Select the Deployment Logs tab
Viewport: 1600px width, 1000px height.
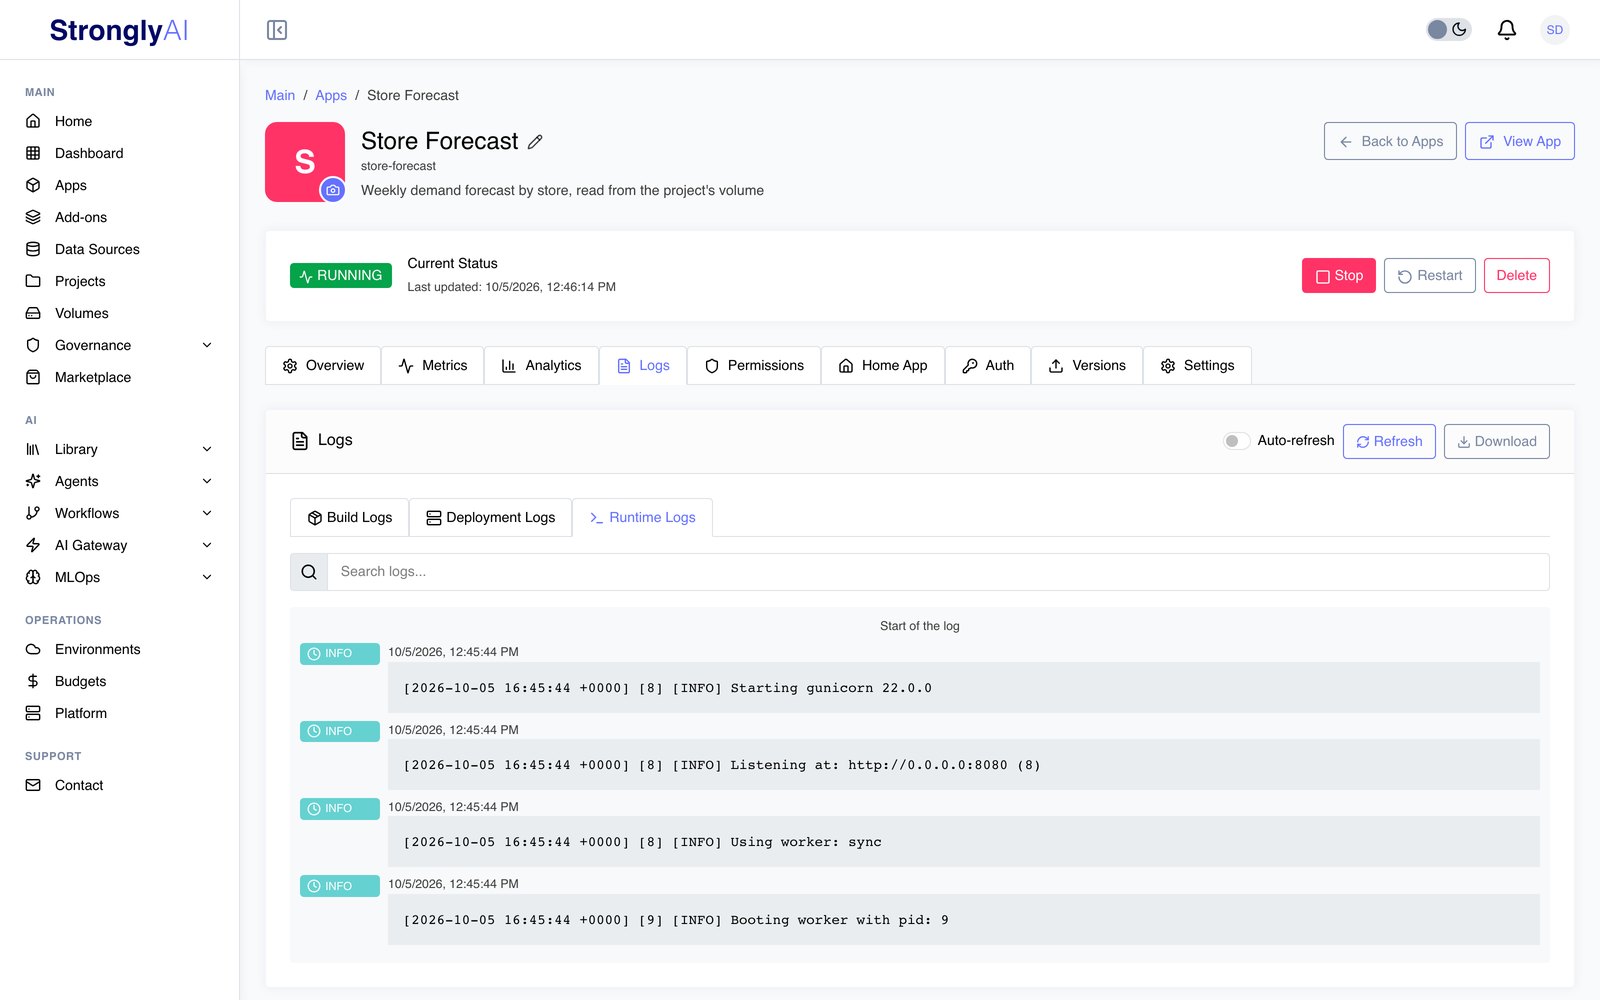pyautogui.click(x=490, y=518)
